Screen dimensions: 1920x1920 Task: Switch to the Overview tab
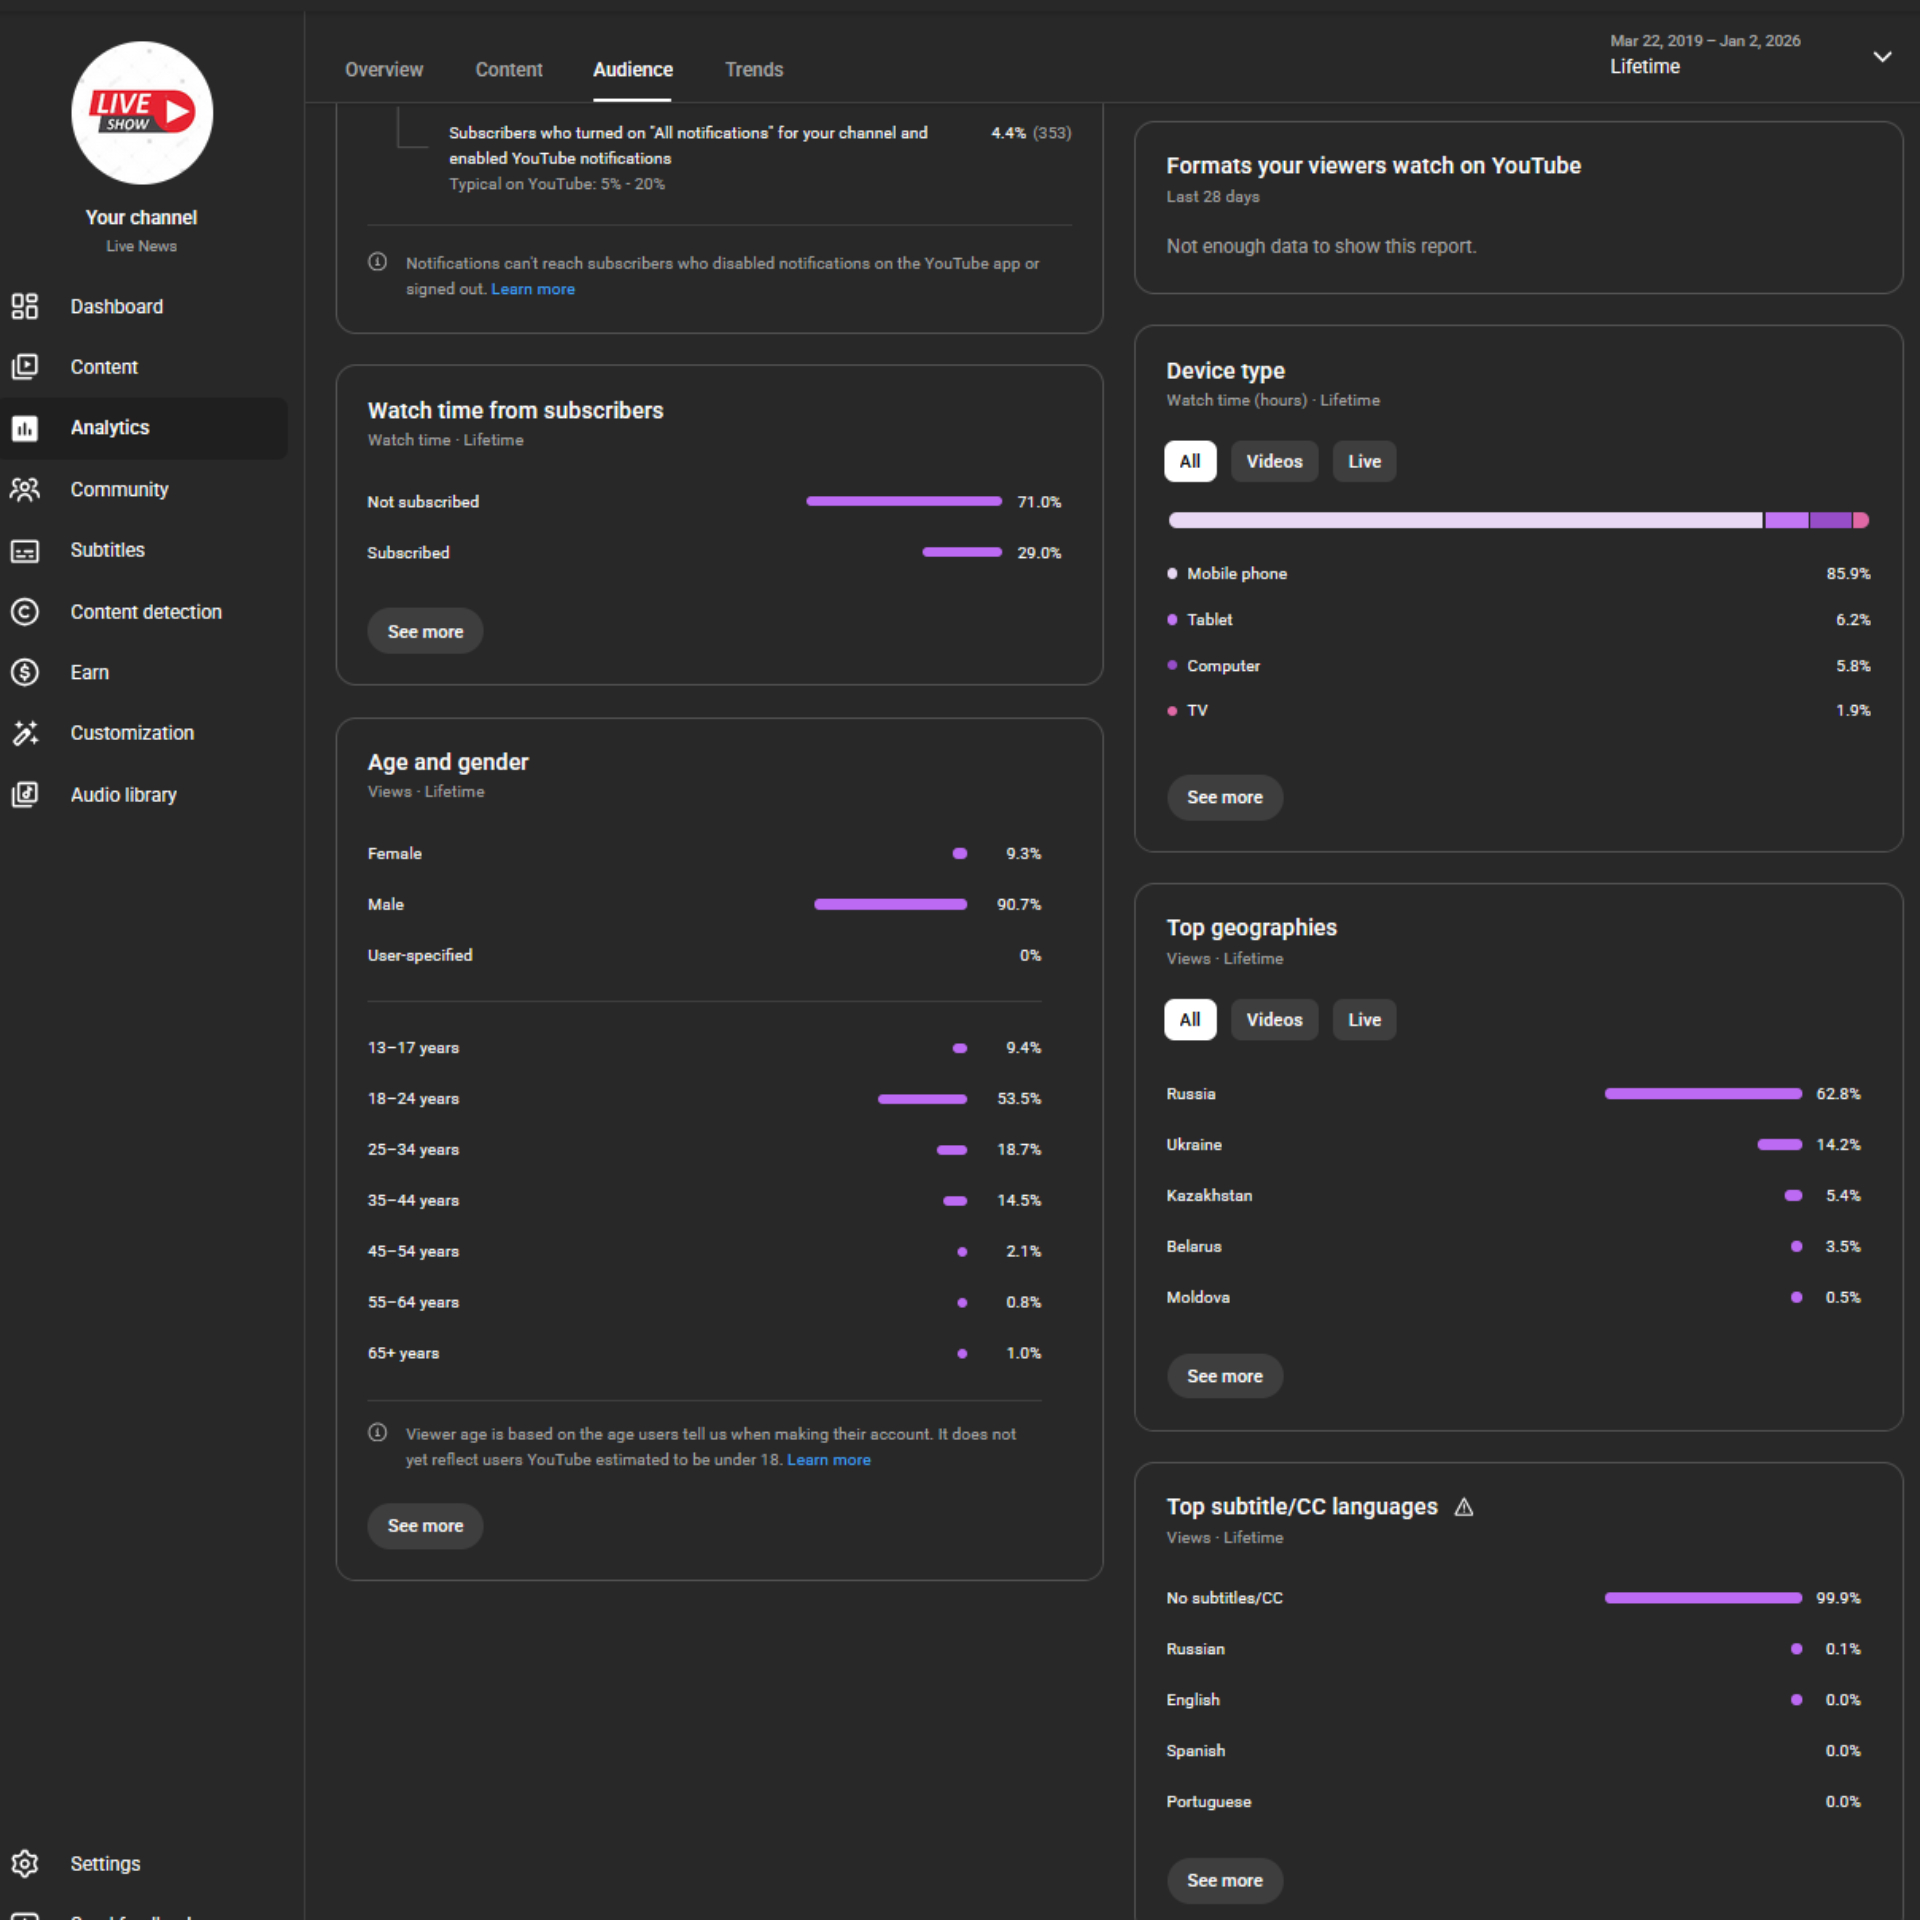[384, 70]
